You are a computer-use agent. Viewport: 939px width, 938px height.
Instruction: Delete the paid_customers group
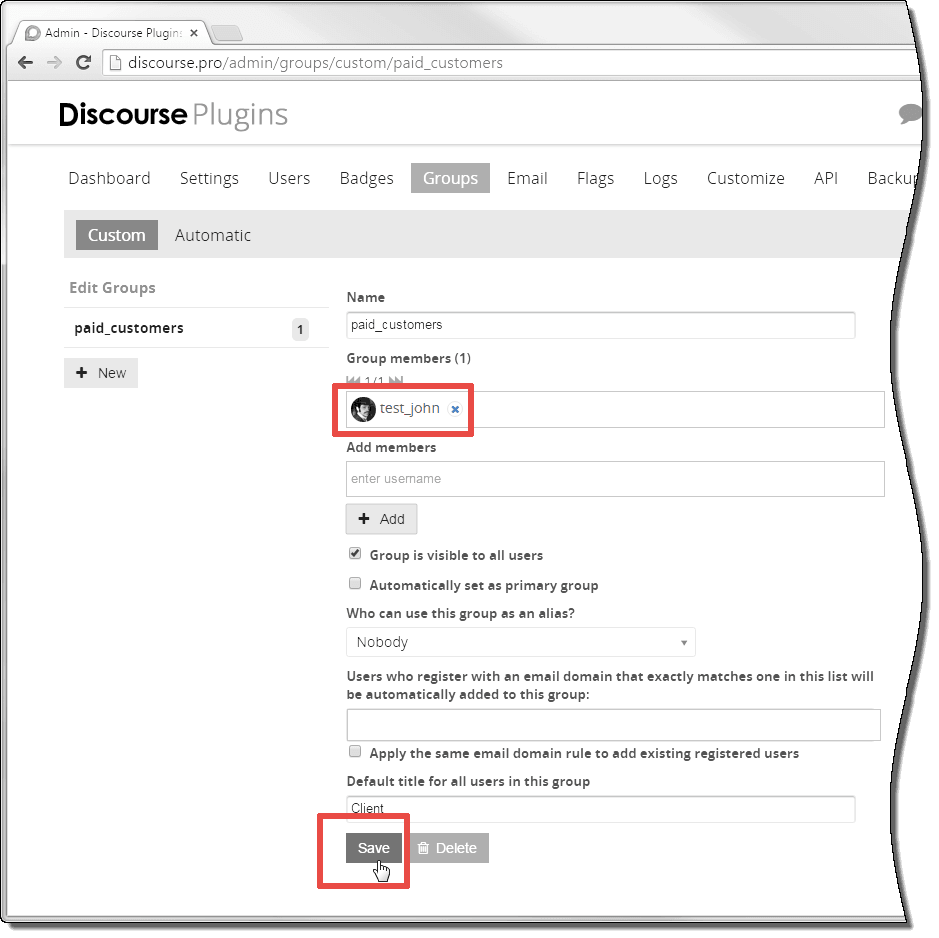tap(449, 848)
